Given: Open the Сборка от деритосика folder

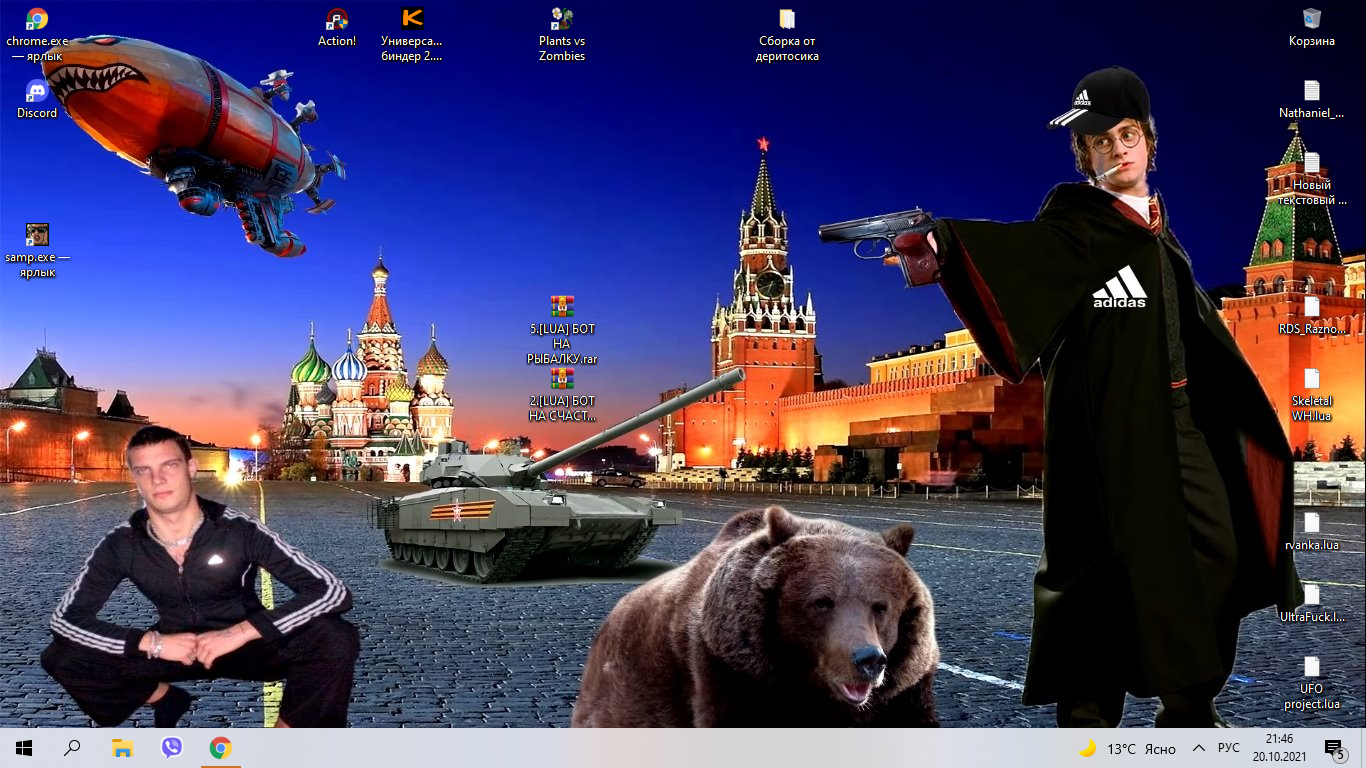Looking at the screenshot, I should pyautogui.click(x=787, y=20).
